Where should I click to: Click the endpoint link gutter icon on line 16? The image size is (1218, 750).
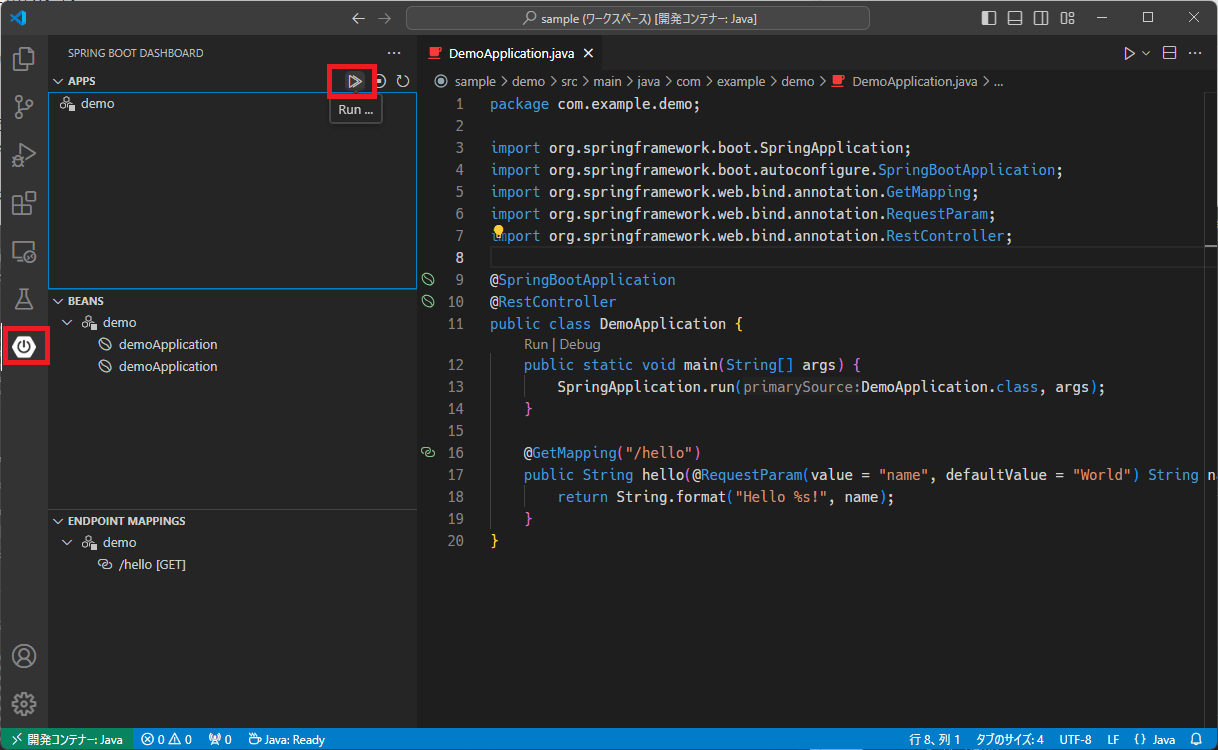[x=428, y=452]
